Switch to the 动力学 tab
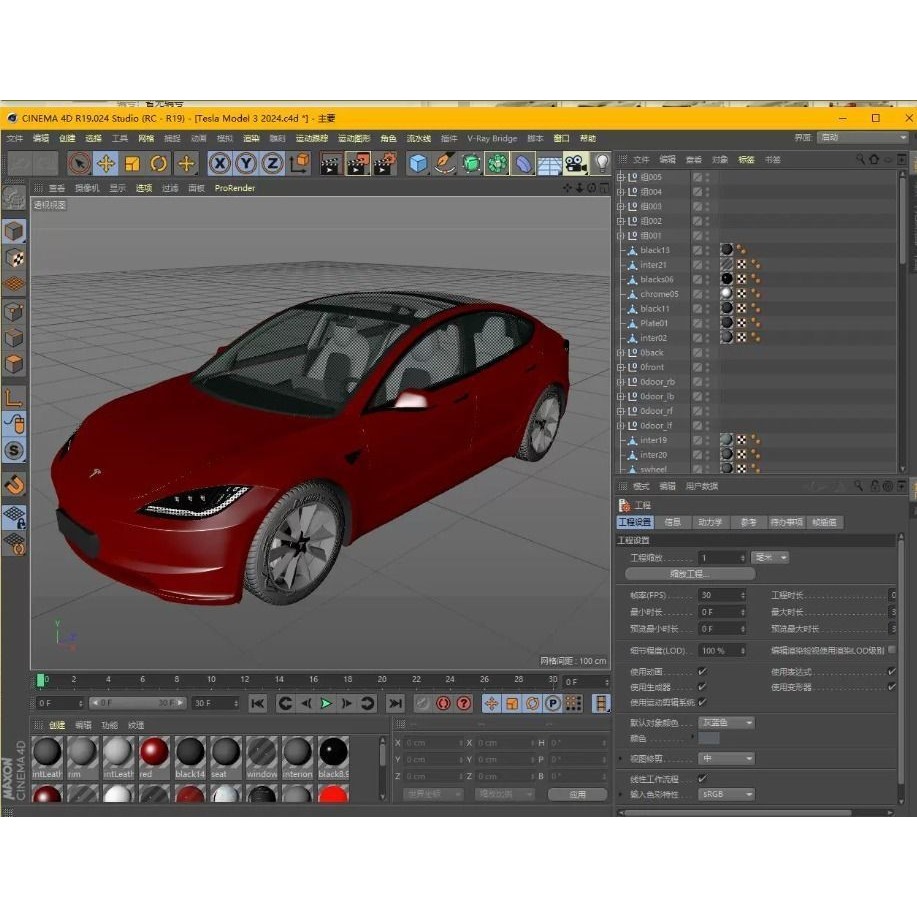Viewport: 917px width, 917px height. [x=710, y=522]
